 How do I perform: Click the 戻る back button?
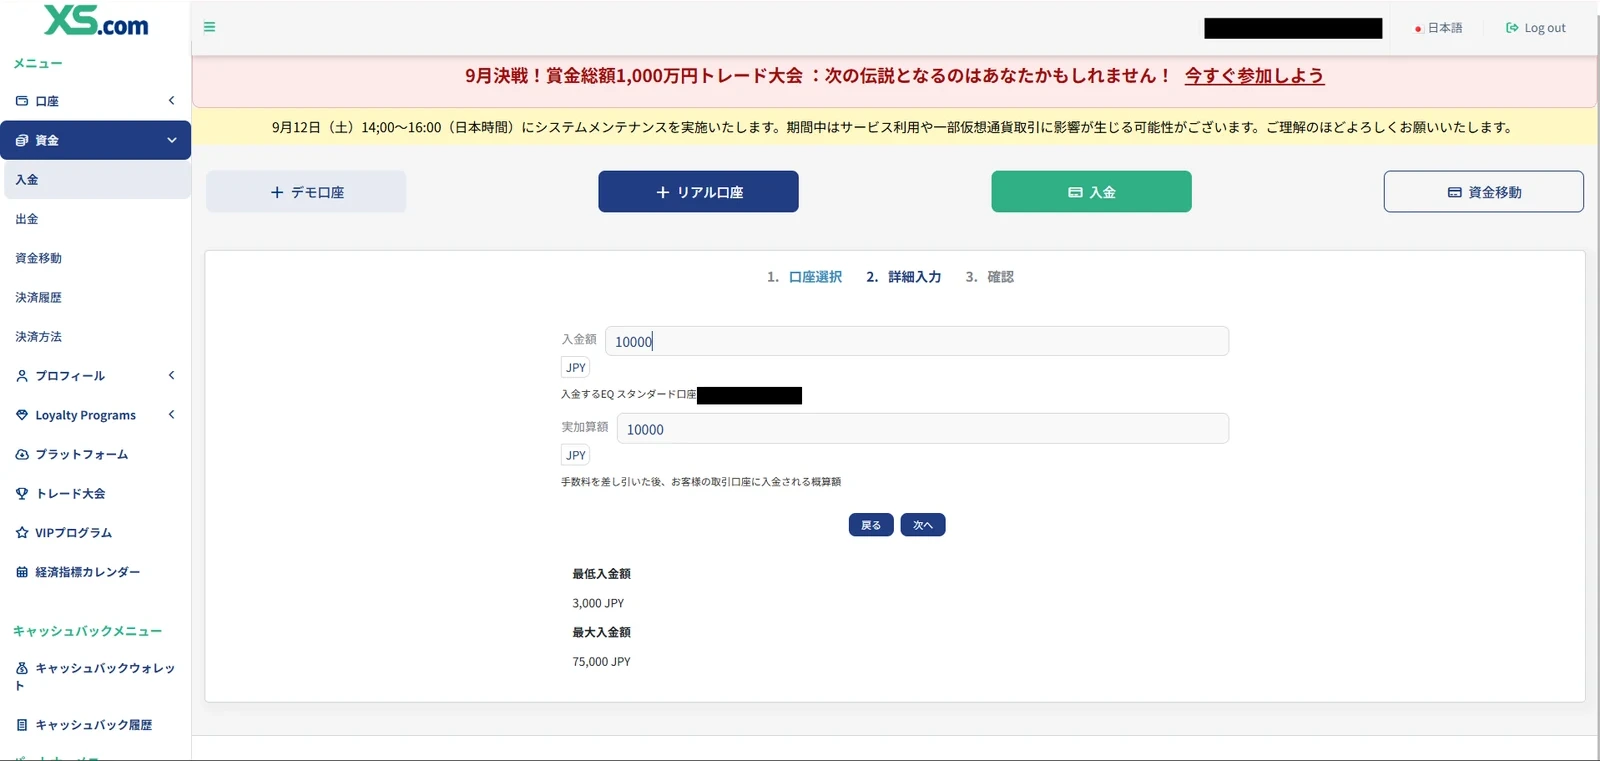click(871, 525)
